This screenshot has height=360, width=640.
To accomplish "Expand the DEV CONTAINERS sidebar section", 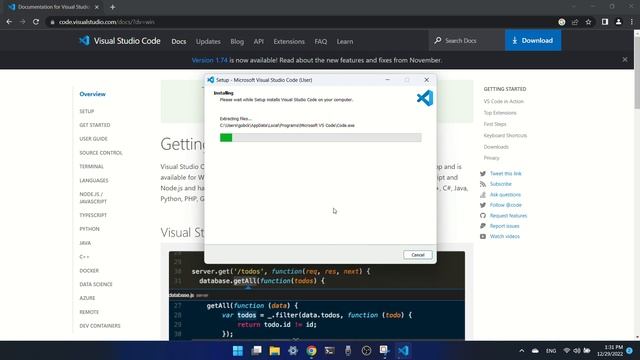I will [100, 326].
